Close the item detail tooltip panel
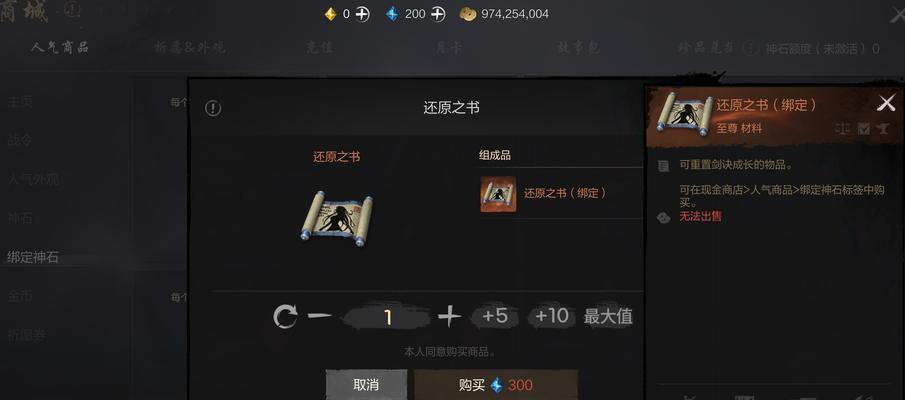Viewport: 905px width, 400px height. [x=886, y=103]
